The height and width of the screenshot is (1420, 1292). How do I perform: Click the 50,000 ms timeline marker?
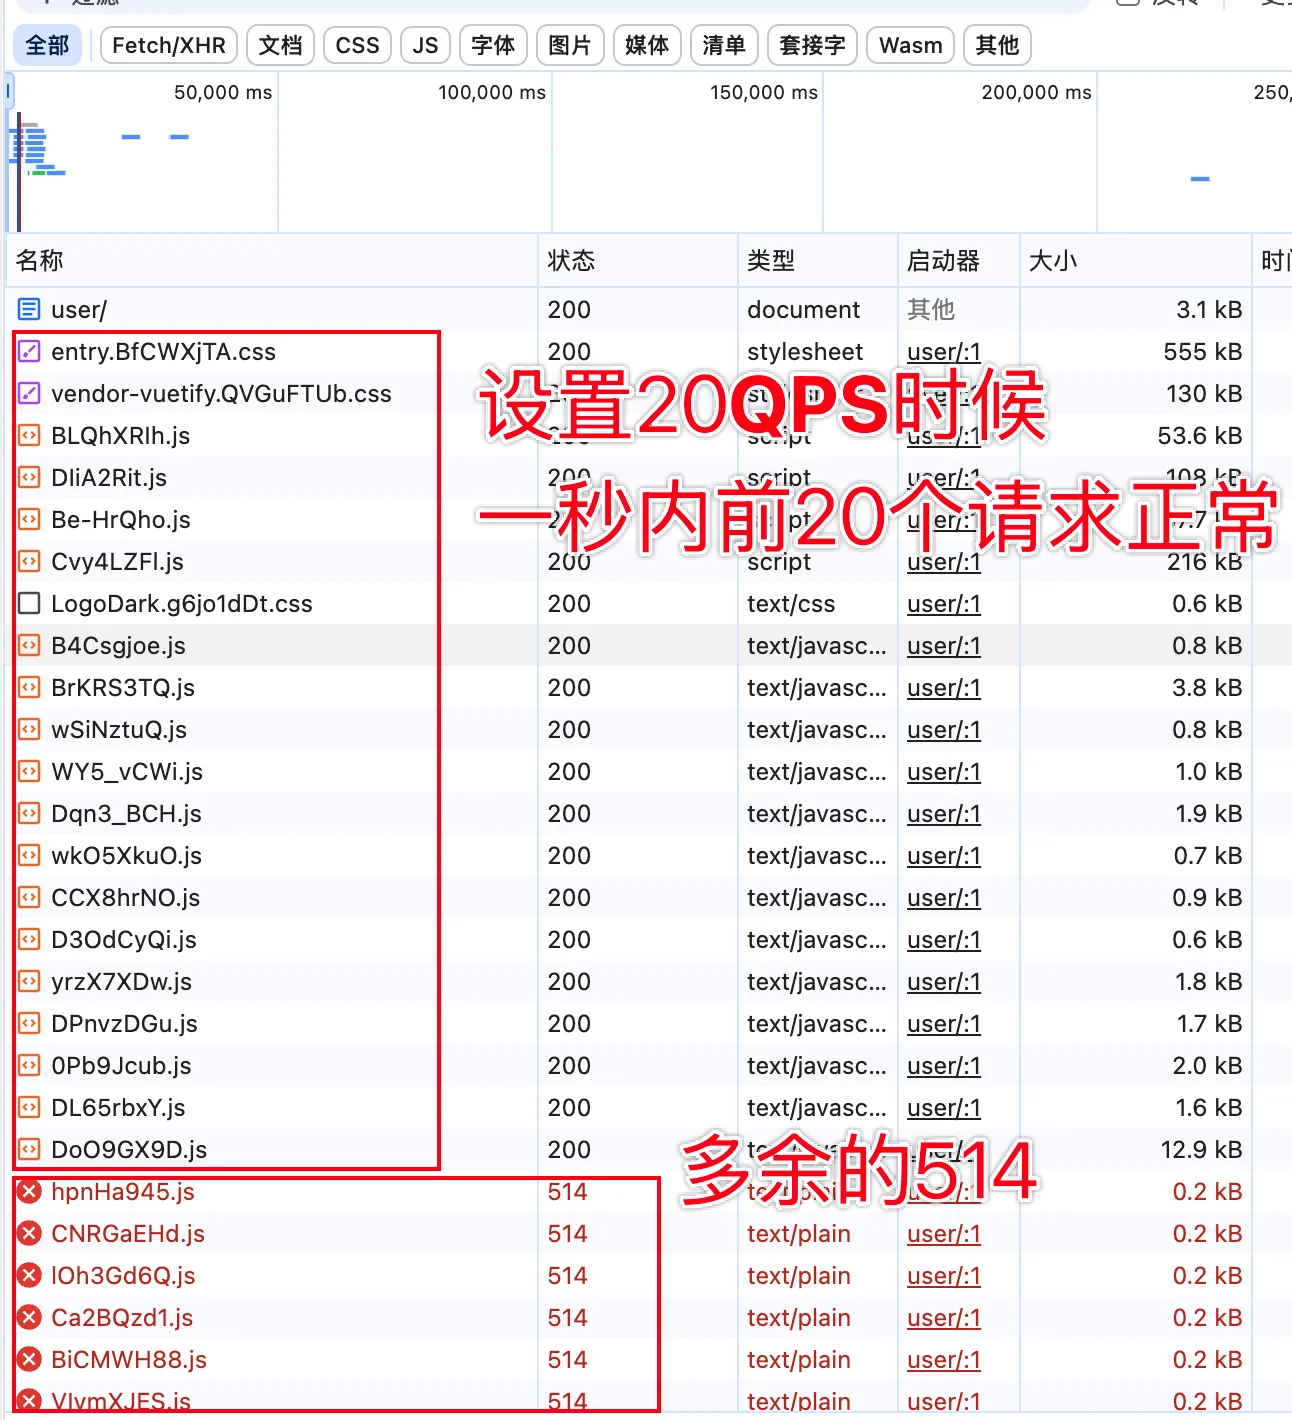point(223,93)
